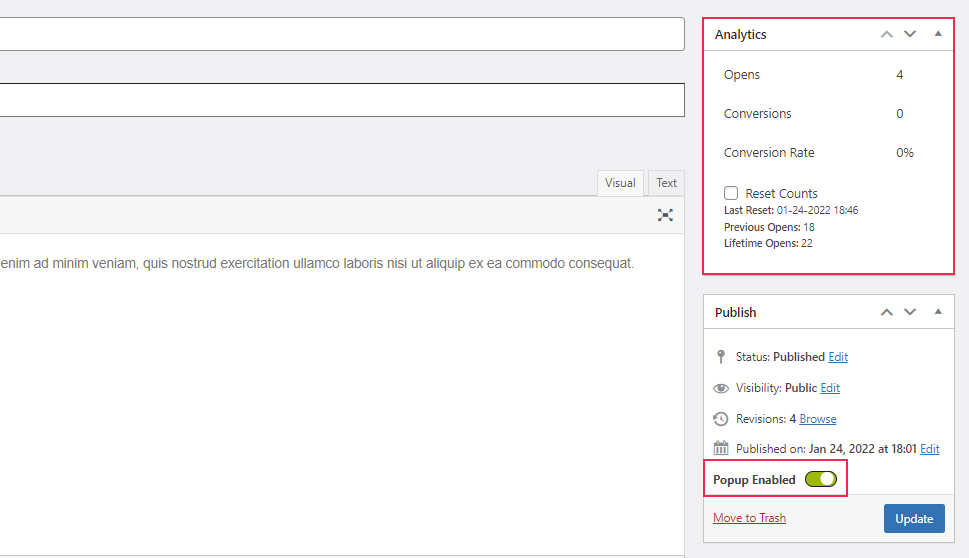
Task: Click the revisions history clock icon
Action: (721, 418)
